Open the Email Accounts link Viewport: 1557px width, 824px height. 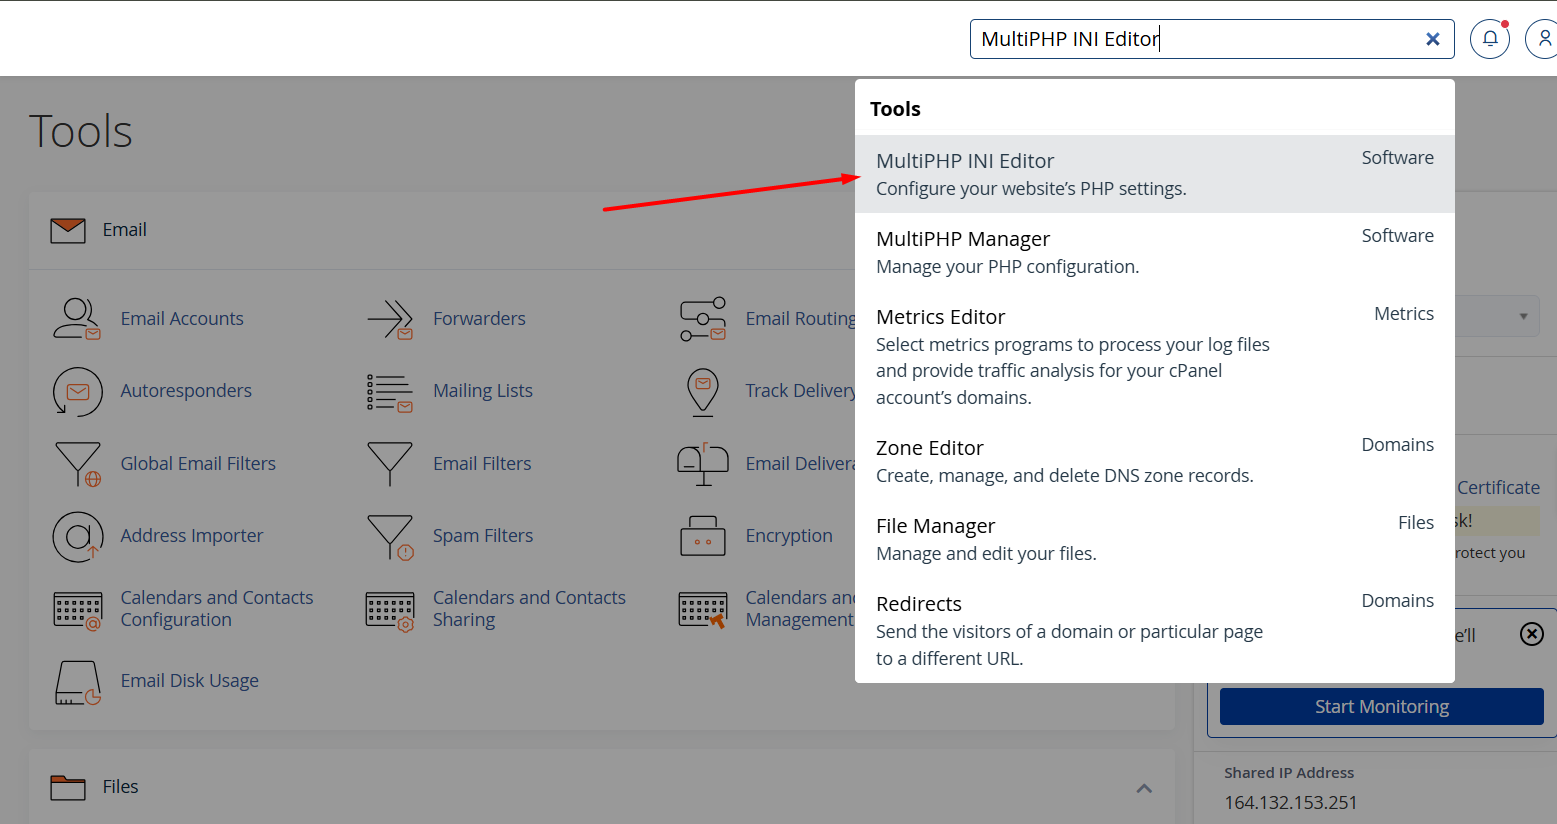[182, 318]
